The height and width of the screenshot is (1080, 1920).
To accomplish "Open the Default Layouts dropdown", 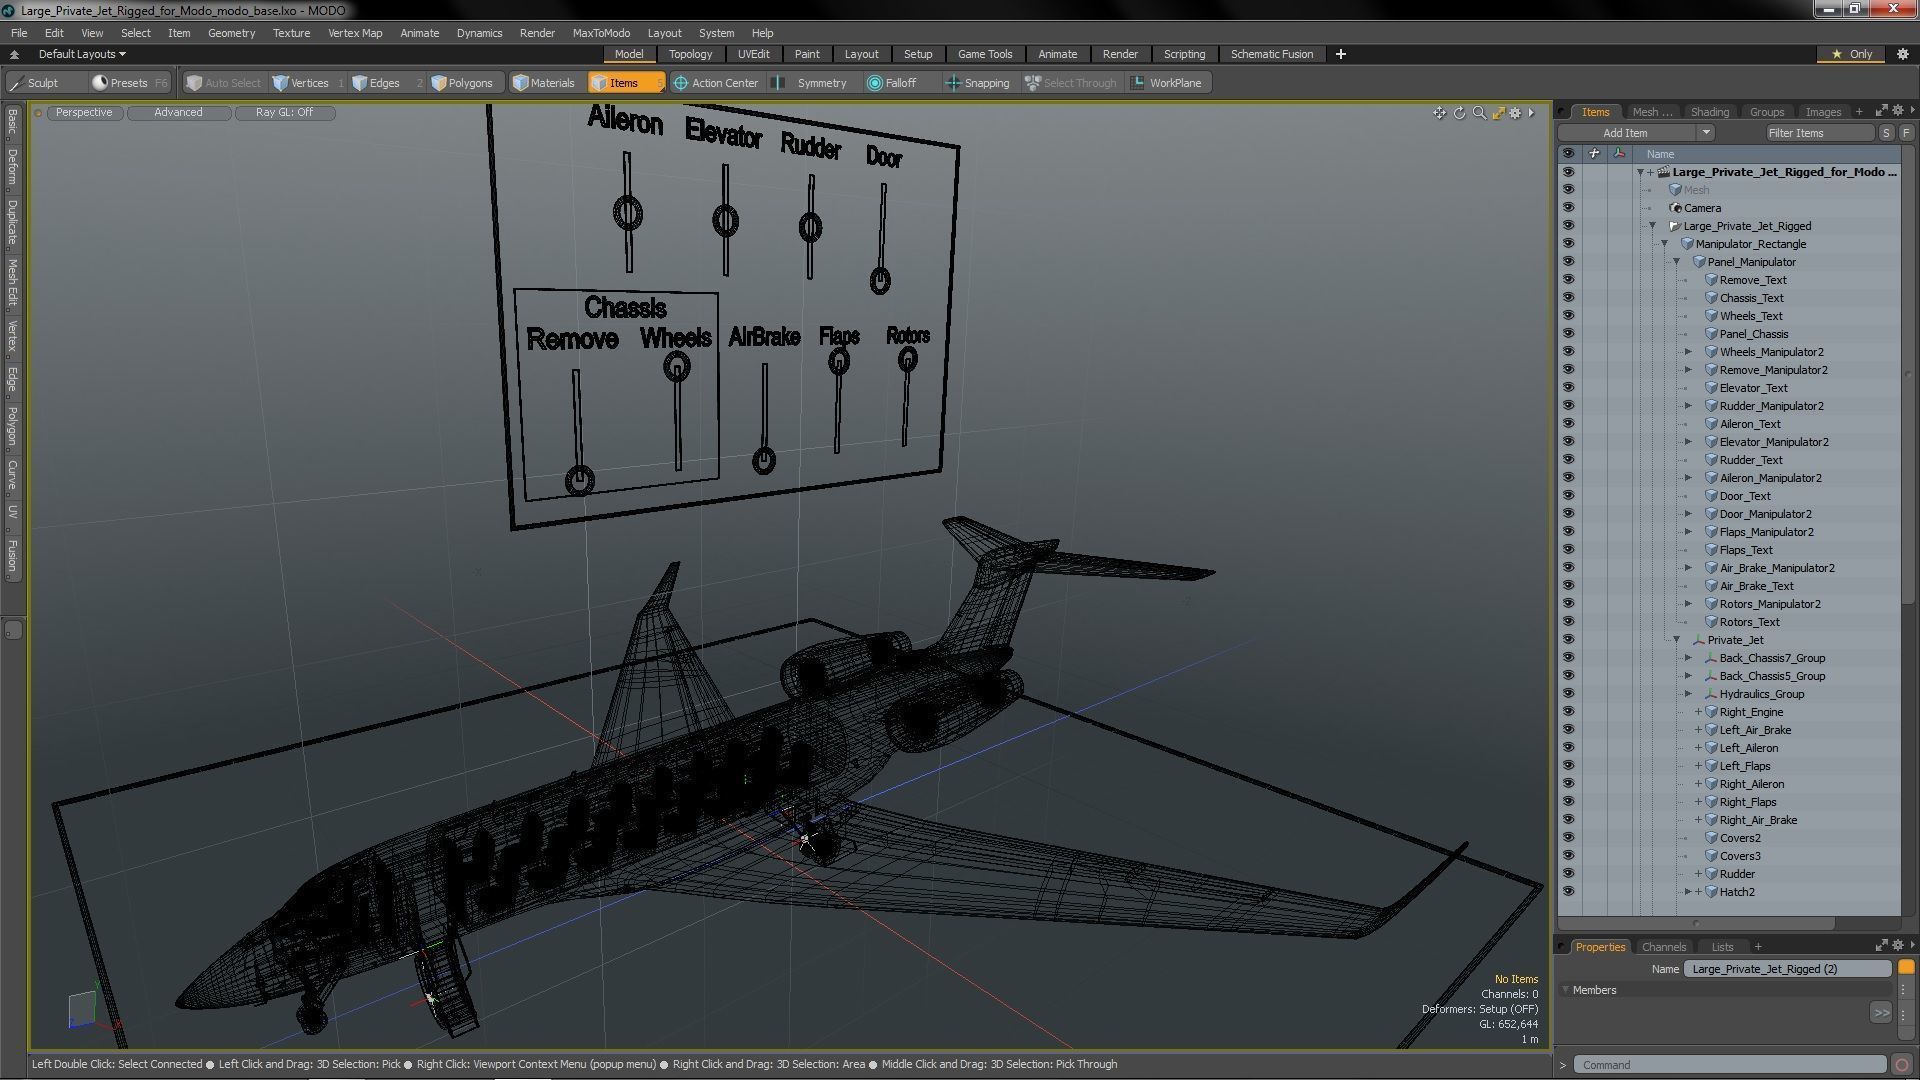I will [82, 54].
